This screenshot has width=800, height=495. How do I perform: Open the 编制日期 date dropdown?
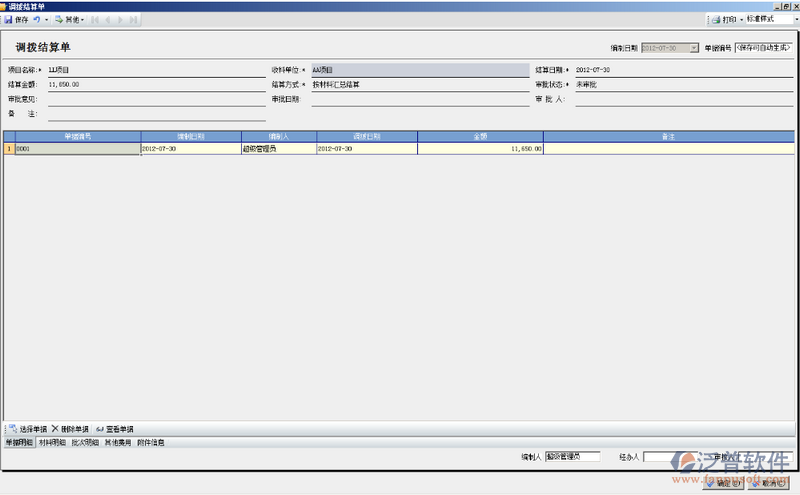point(694,48)
